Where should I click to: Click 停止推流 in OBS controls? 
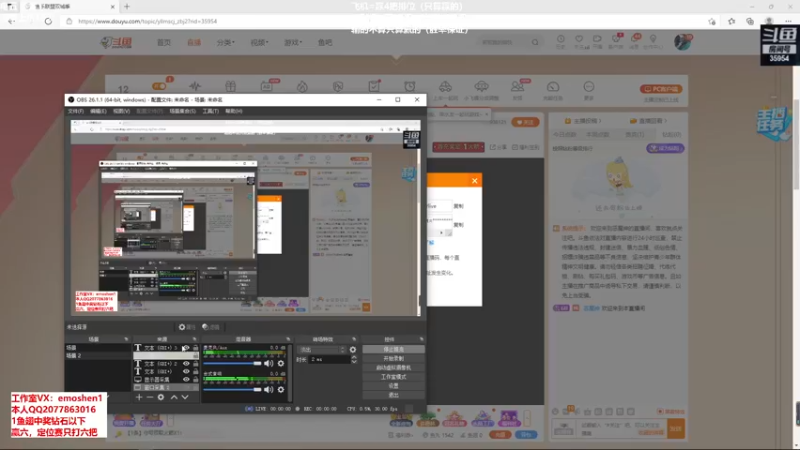(x=393, y=349)
